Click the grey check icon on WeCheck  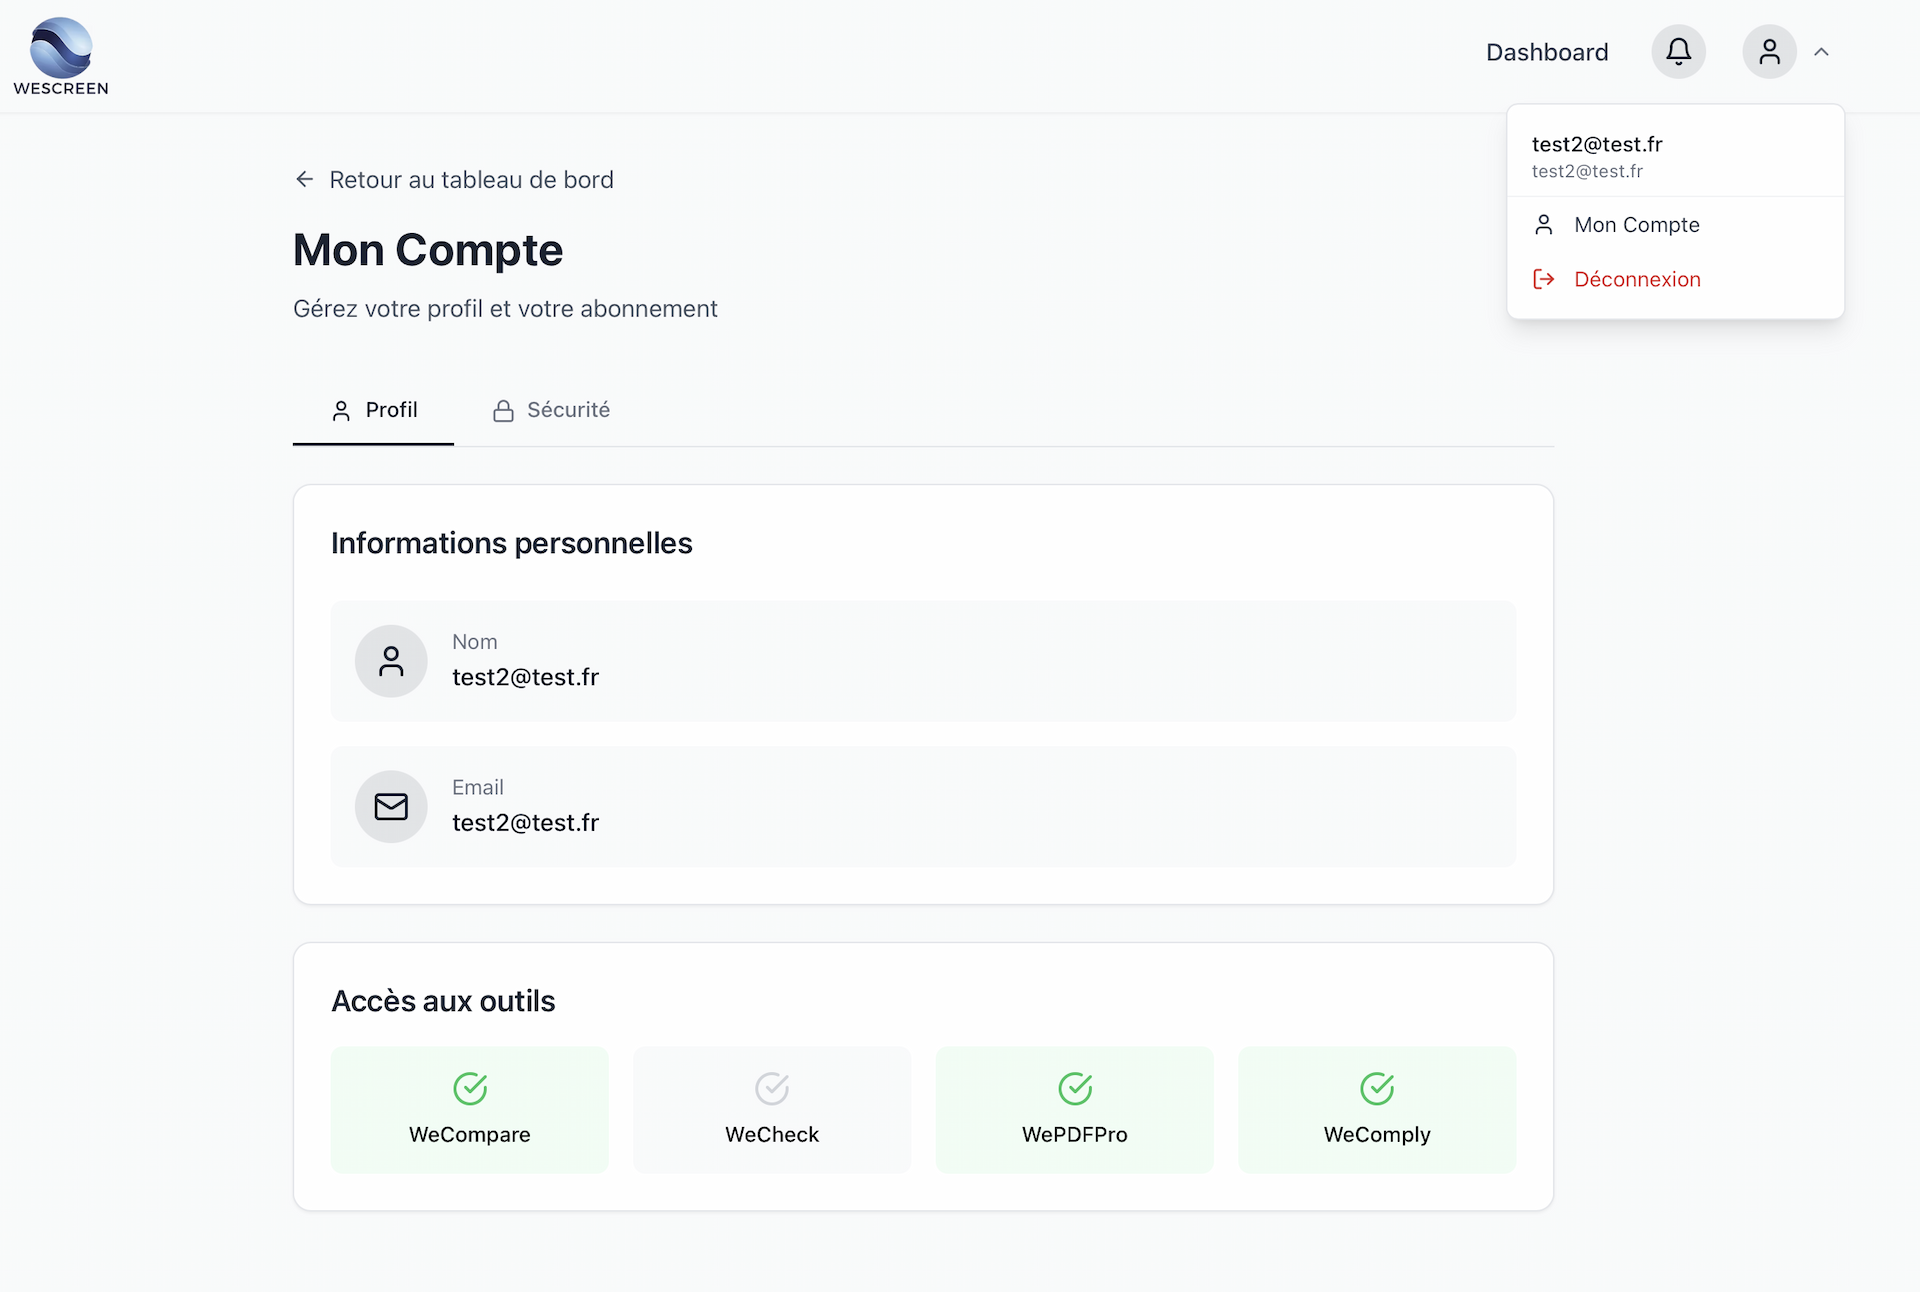tap(772, 1088)
